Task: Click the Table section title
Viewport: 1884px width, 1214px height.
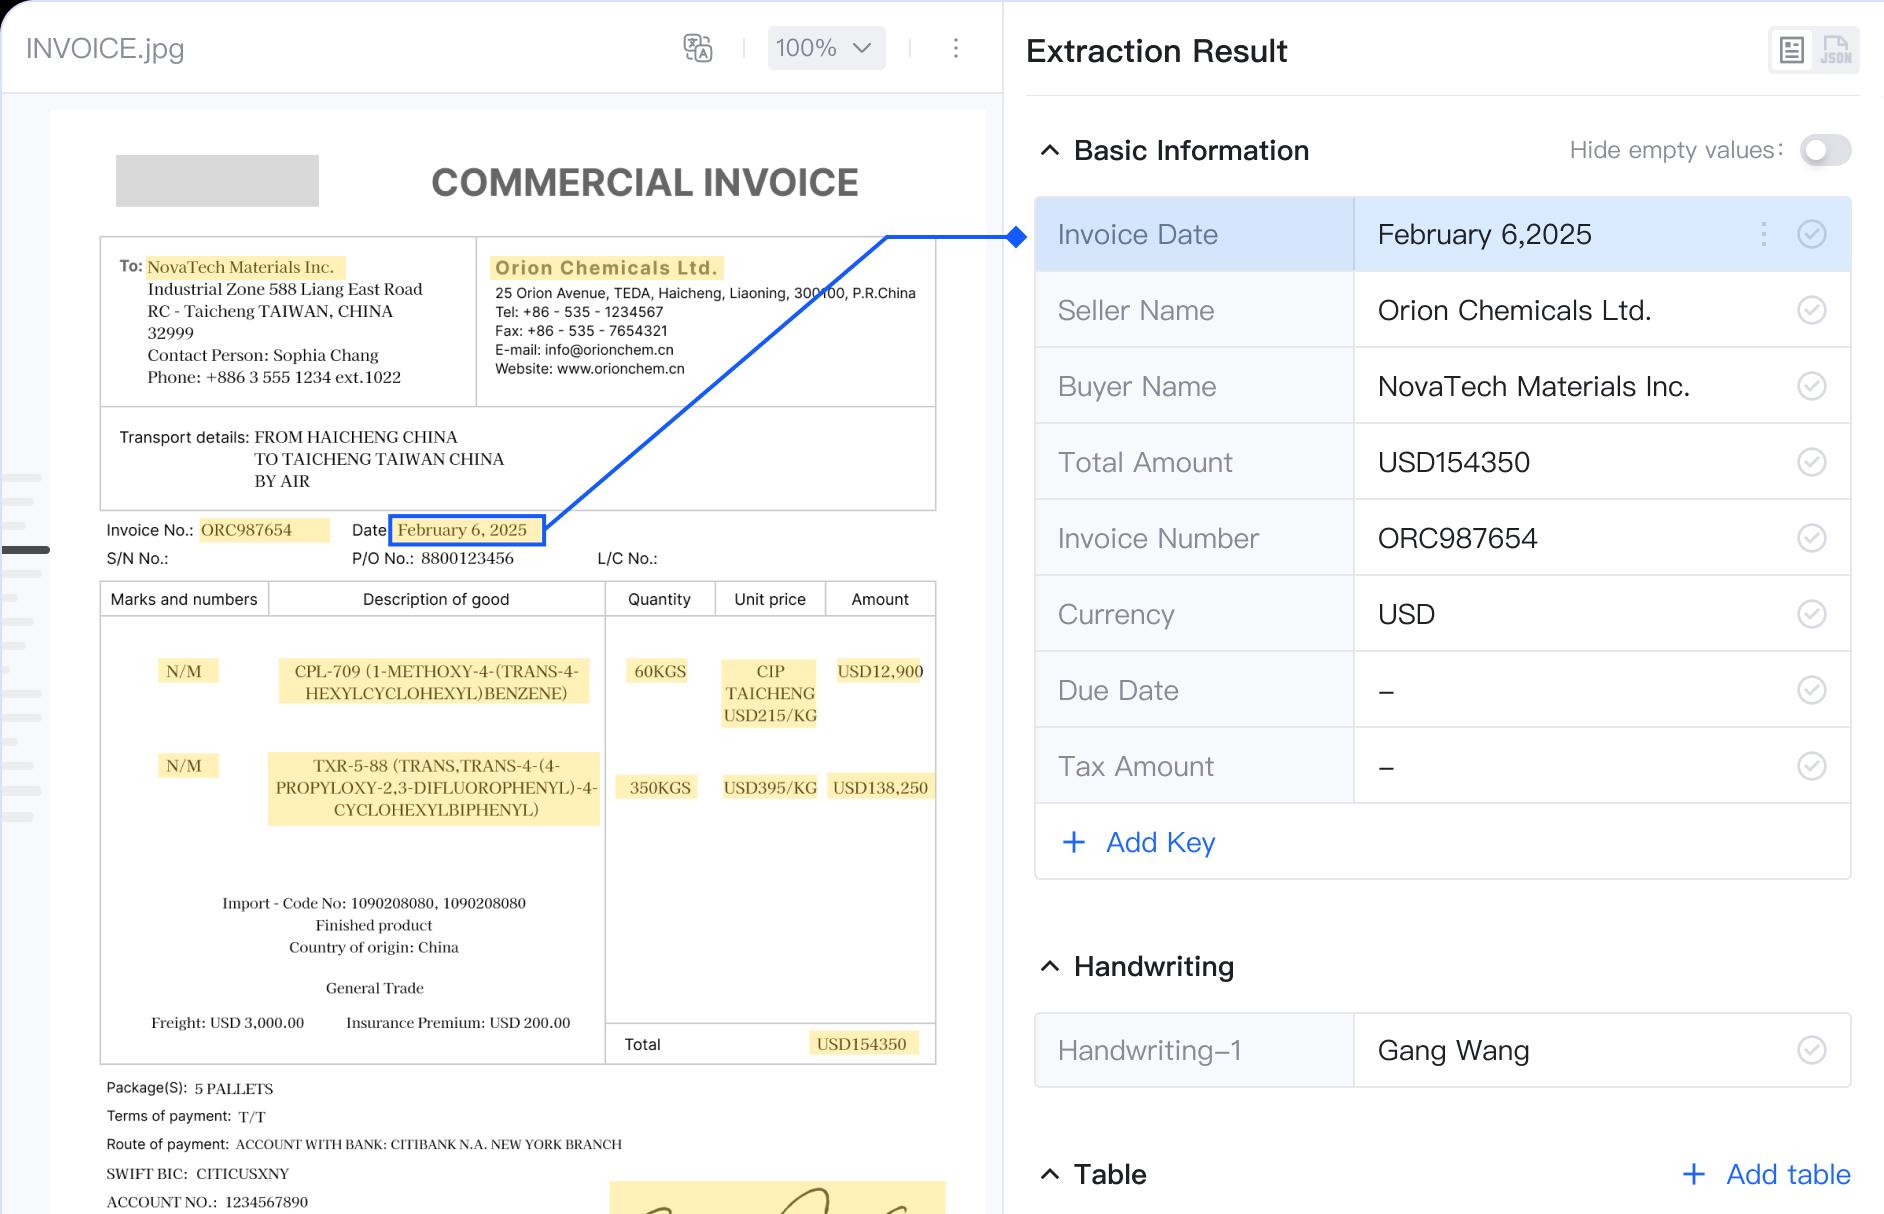Action: (x=1110, y=1174)
